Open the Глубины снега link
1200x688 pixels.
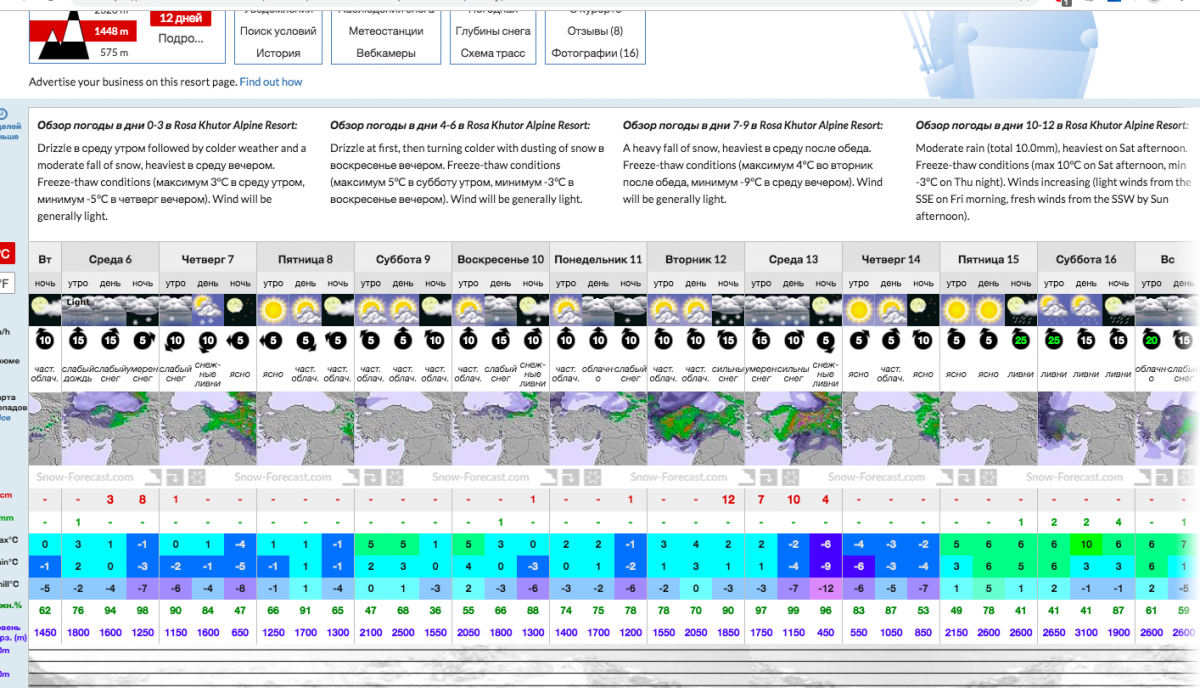(493, 31)
